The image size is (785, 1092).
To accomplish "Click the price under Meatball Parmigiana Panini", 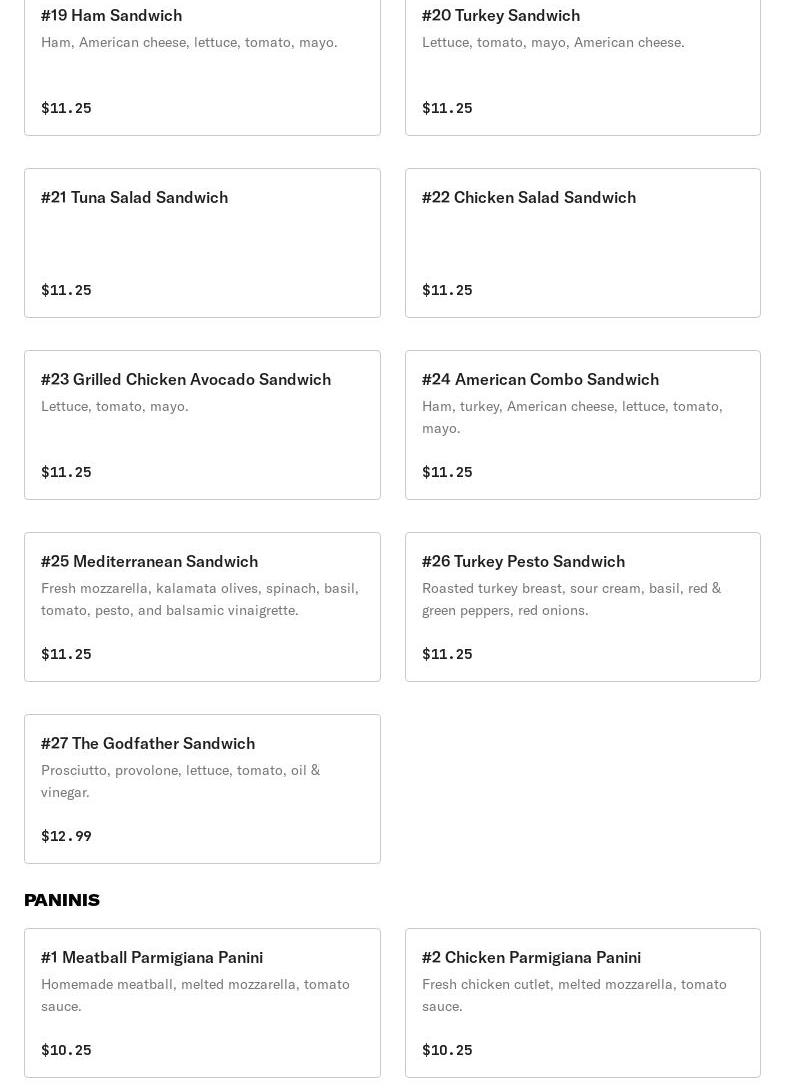I will pyautogui.click(x=66, y=1050).
